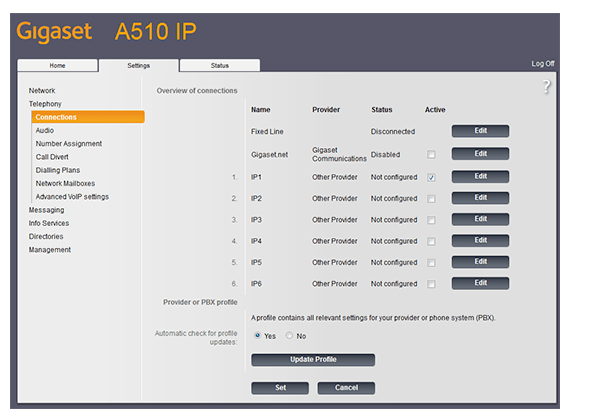Switch to the Home tab
This screenshot has height=417, width=589.
(x=57, y=65)
